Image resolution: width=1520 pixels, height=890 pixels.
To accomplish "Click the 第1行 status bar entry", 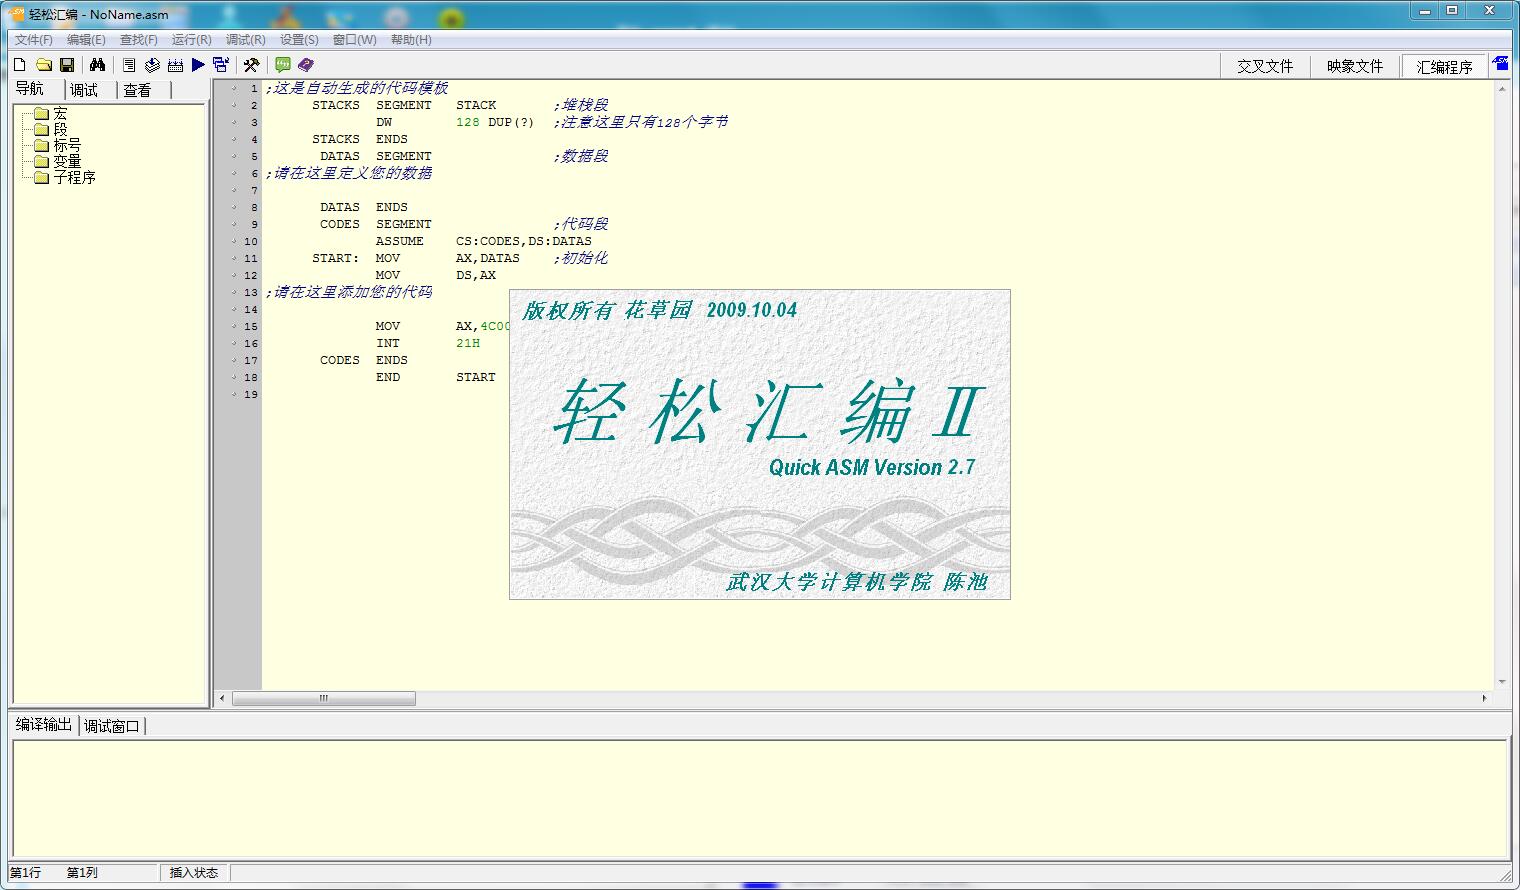I will [26, 873].
